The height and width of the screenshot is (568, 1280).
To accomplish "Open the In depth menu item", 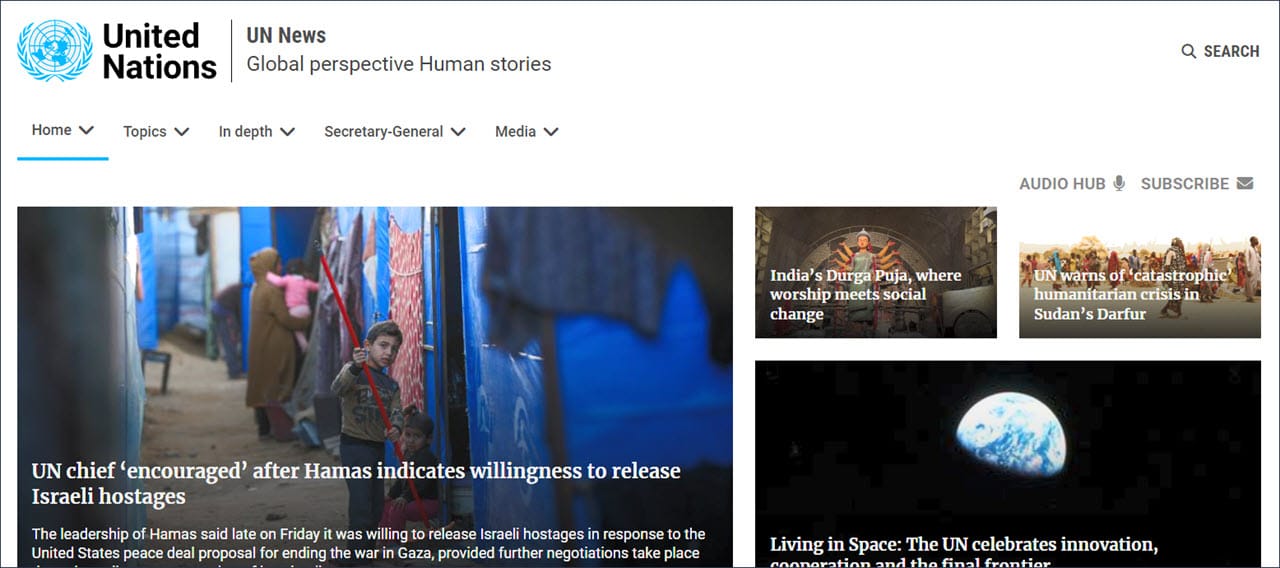I will pos(246,132).
